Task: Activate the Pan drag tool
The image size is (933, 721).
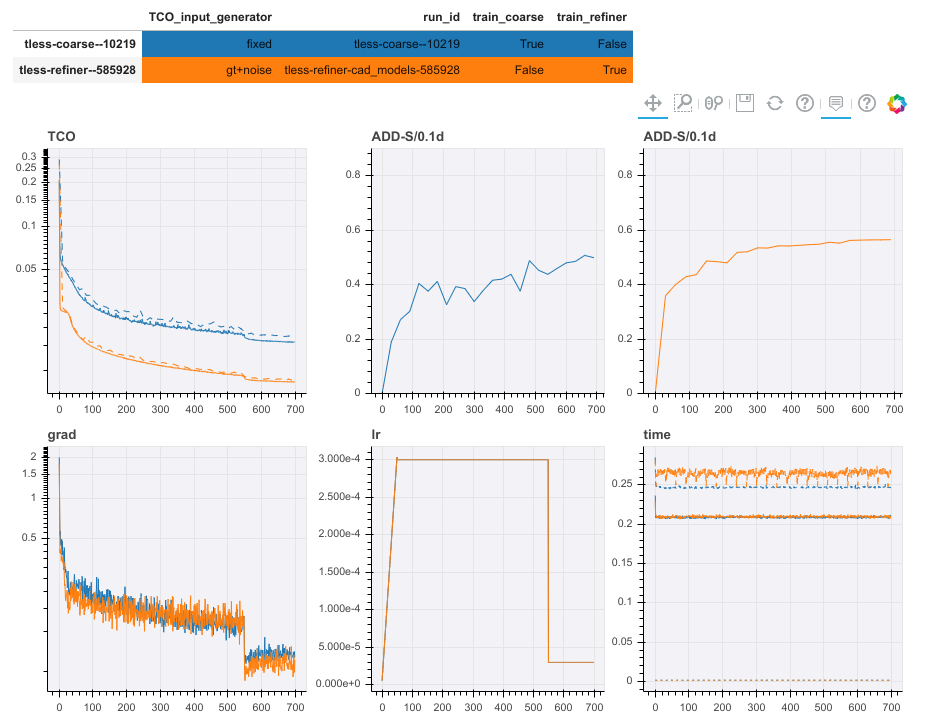Action: point(652,103)
